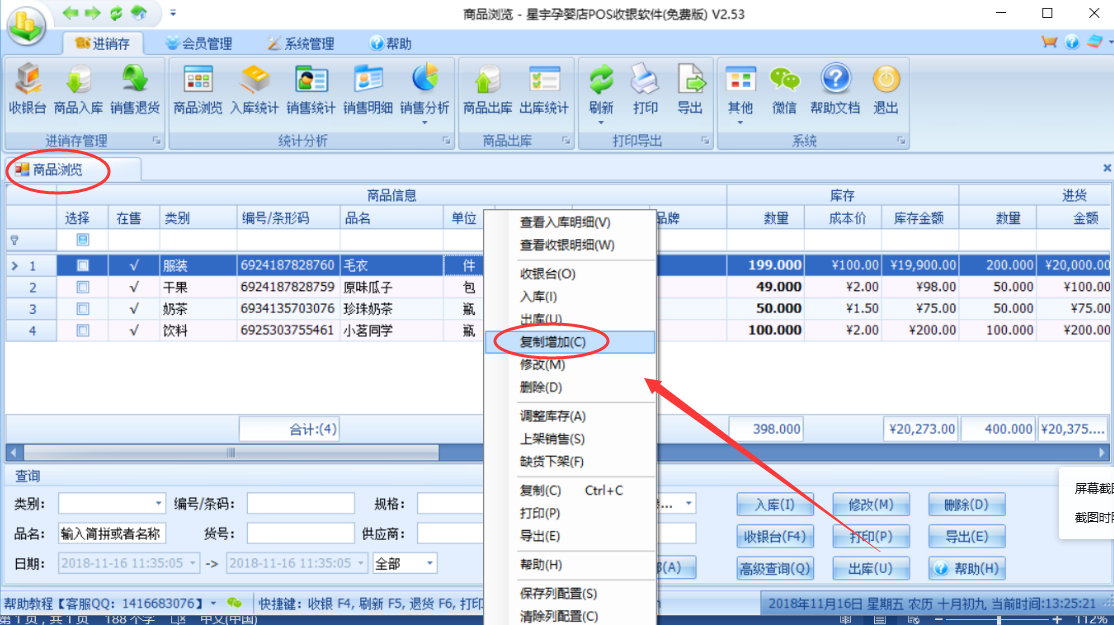
Task: Click the WeChat icon in status bar
Action: pos(234,603)
